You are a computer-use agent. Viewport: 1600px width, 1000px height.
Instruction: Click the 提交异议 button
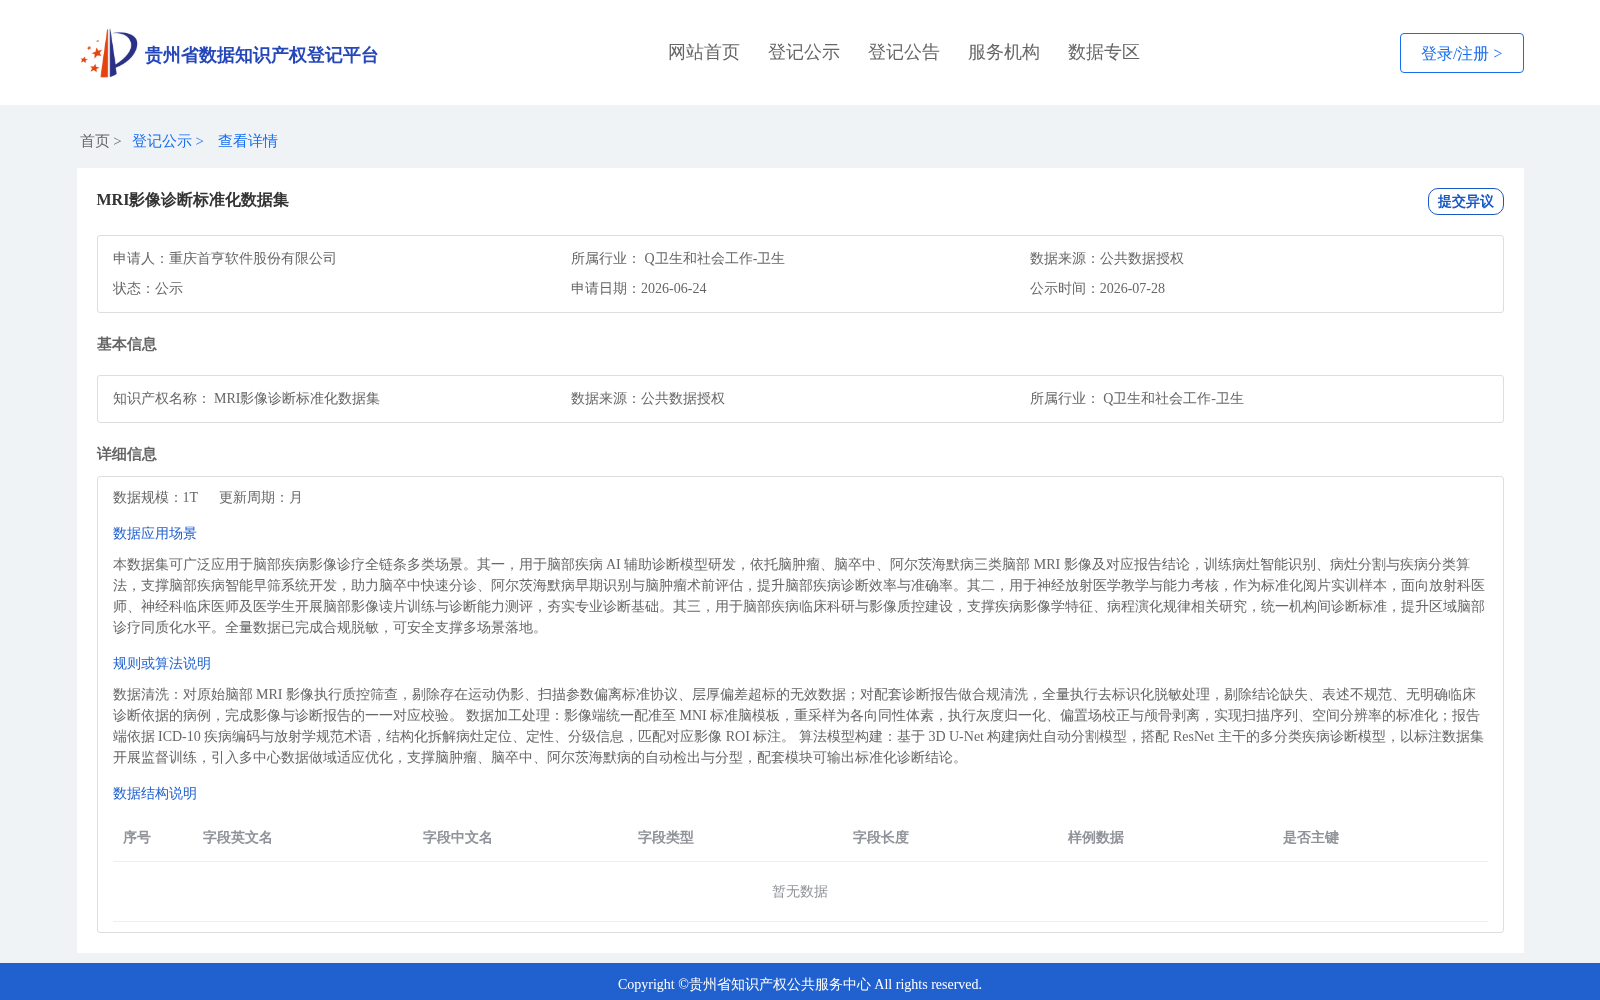click(1466, 201)
